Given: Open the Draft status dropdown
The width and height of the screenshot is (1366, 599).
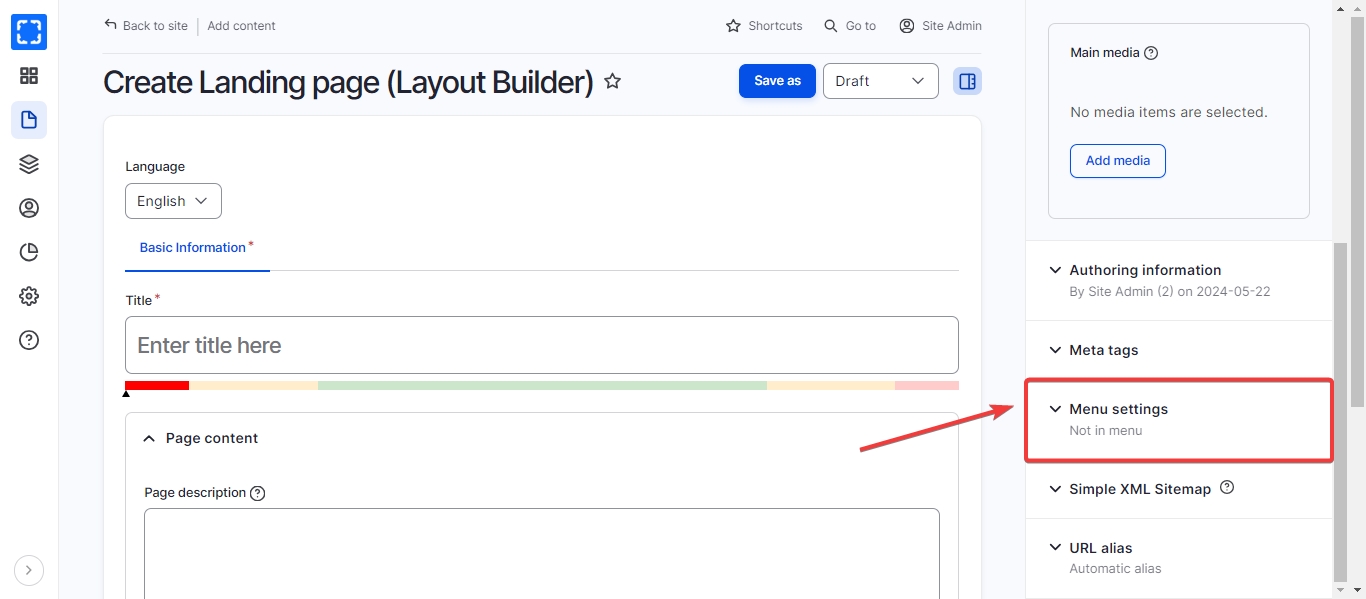Looking at the screenshot, I should coord(880,81).
